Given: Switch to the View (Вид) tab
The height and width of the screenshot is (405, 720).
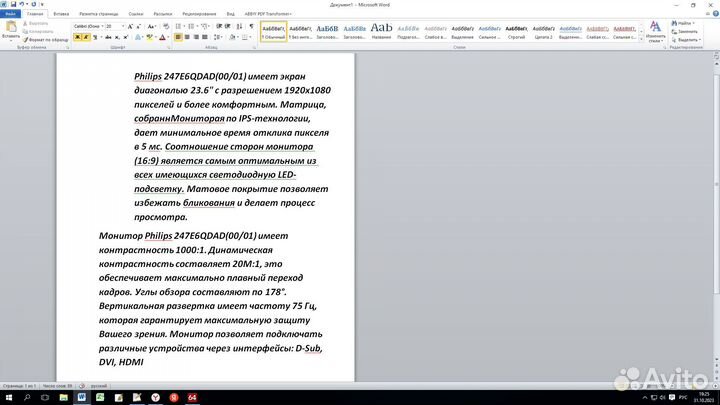Looking at the screenshot, I should coord(231,14).
